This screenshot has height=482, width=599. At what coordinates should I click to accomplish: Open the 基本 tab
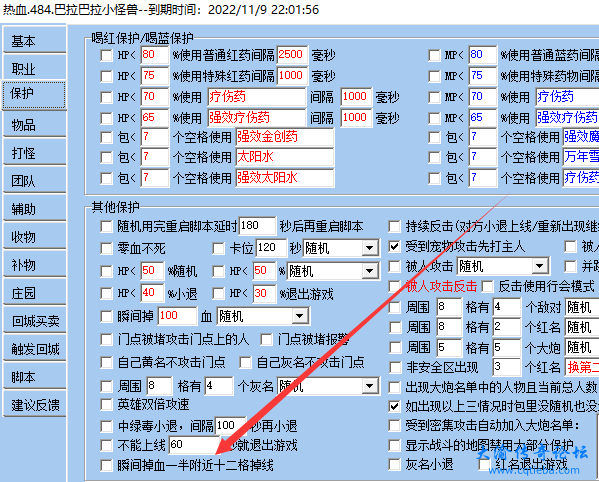pos(34,40)
